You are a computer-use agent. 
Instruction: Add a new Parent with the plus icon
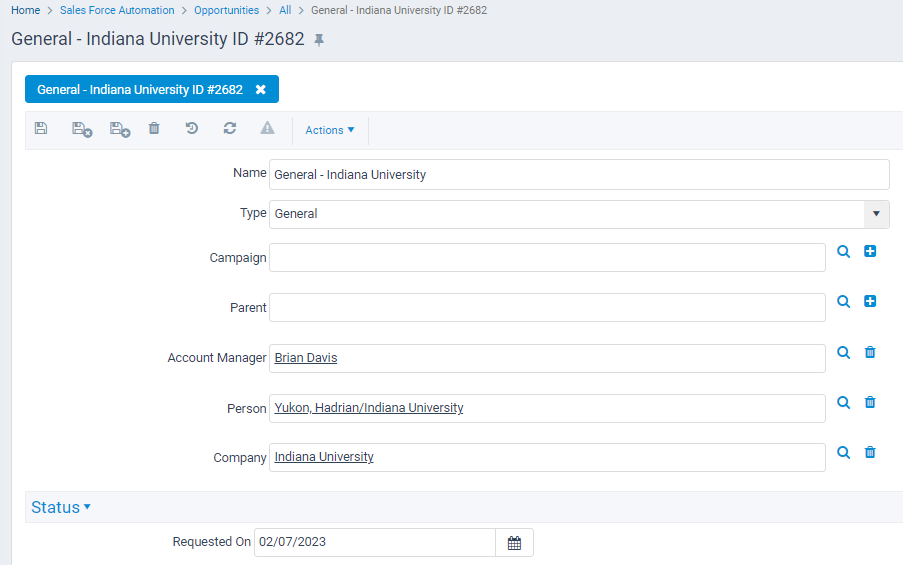pyautogui.click(x=870, y=301)
